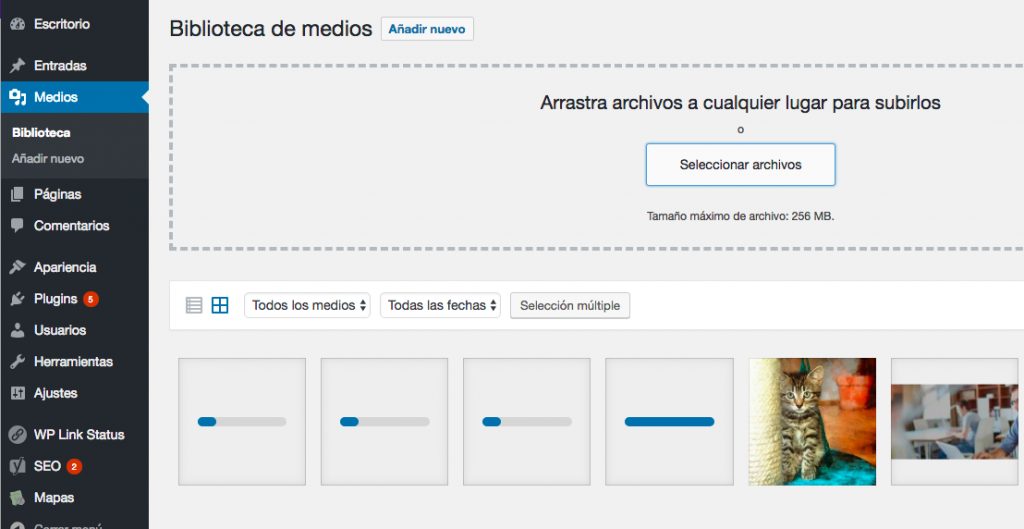
Task: Open the Medios menu item
Action: pos(74,97)
